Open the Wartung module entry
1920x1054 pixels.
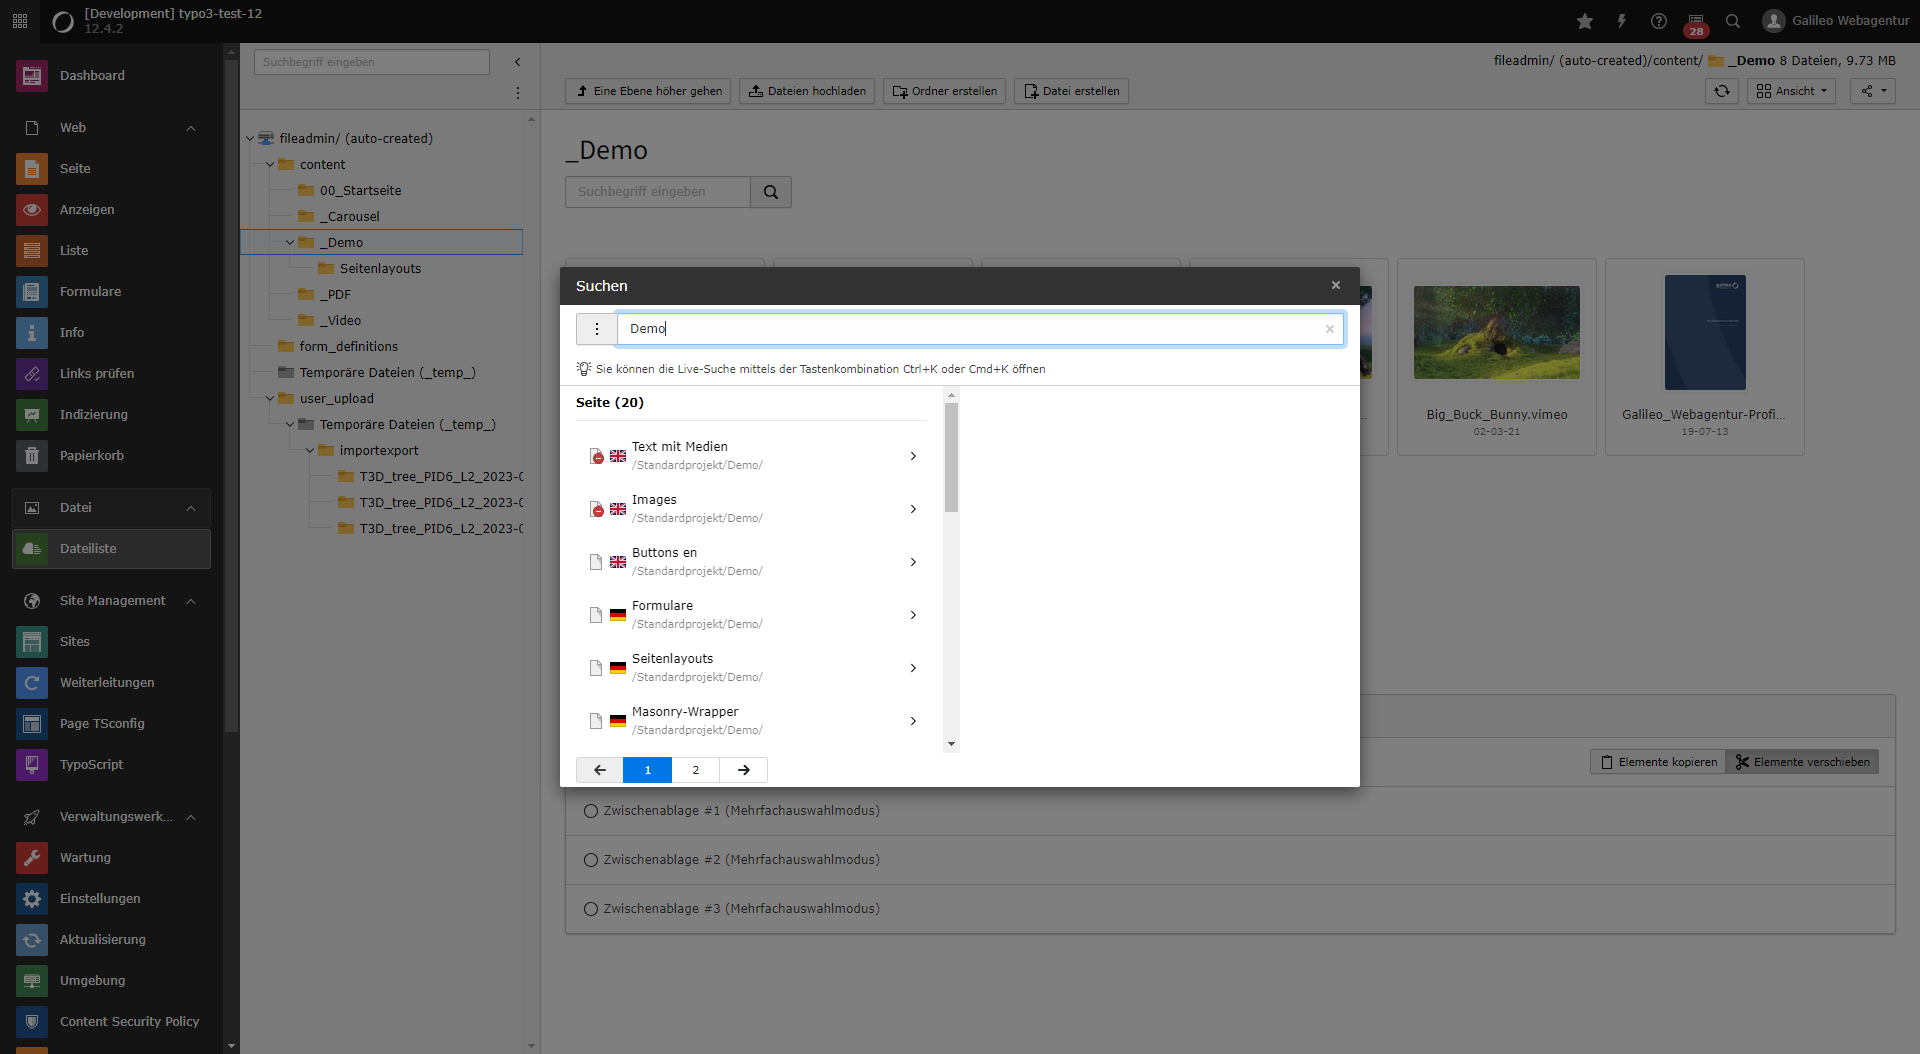tap(86, 858)
